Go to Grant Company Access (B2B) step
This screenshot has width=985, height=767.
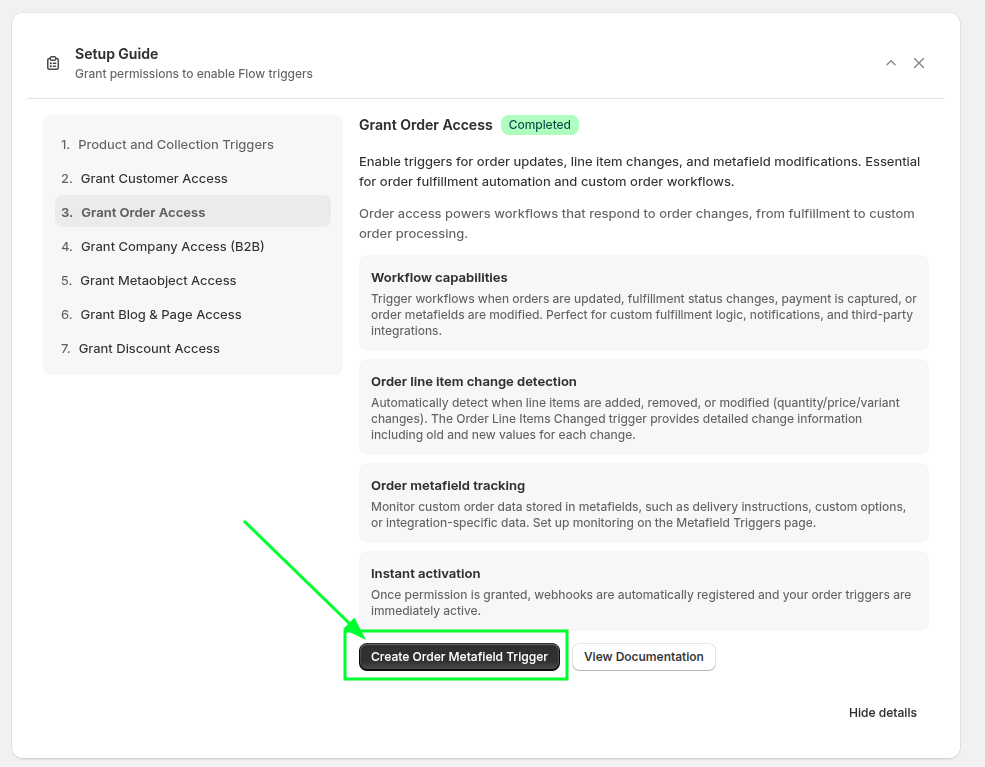click(x=172, y=247)
